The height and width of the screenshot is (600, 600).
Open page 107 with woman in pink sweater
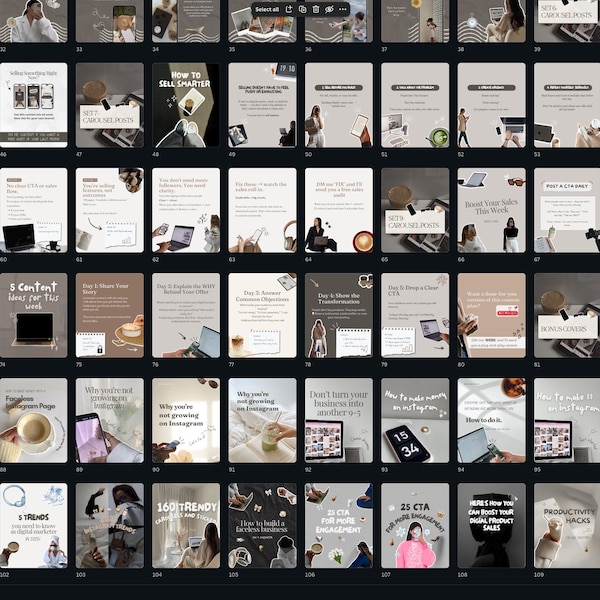click(415, 525)
